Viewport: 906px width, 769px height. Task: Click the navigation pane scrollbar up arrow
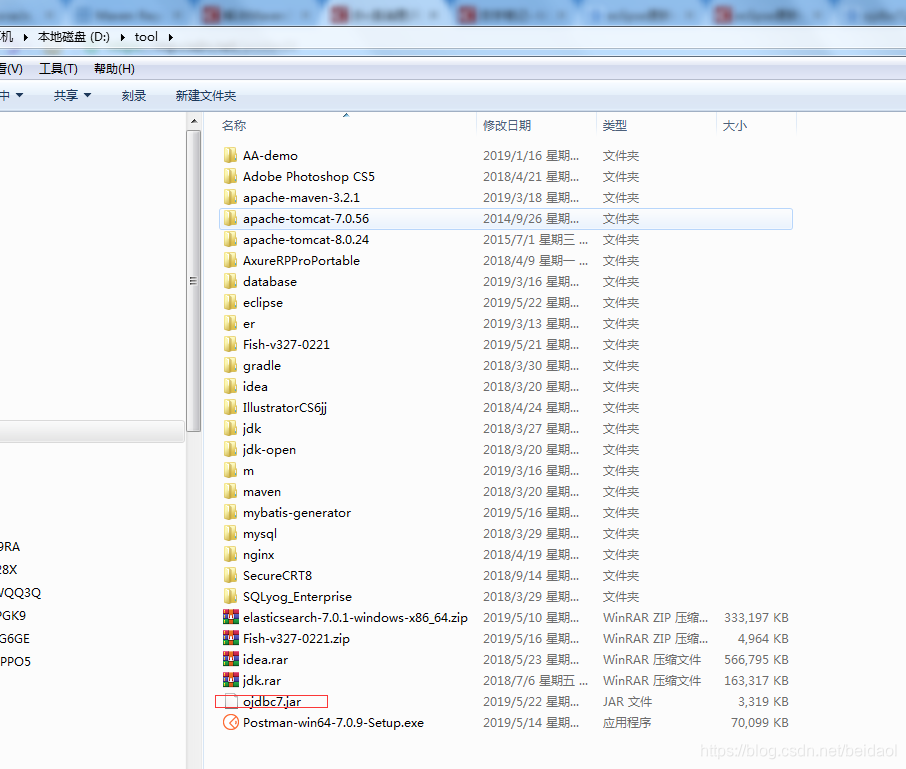tap(194, 121)
